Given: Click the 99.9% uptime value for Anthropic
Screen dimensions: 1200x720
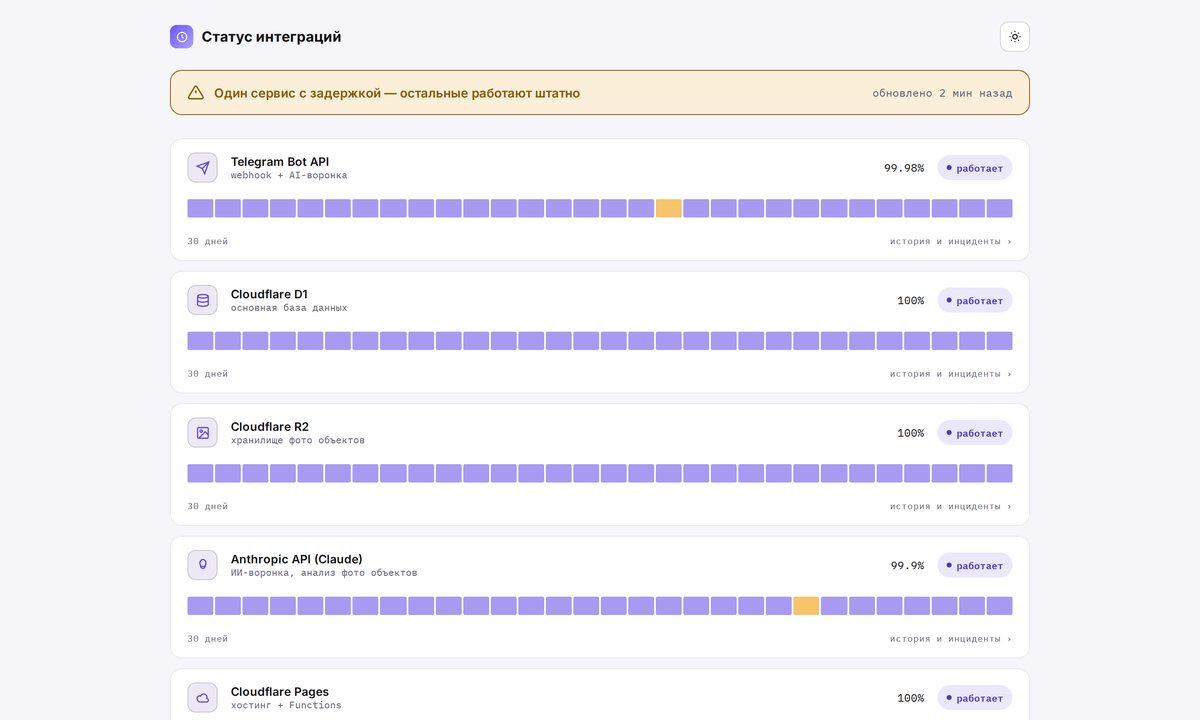Looking at the screenshot, I should tap(907, 565).
